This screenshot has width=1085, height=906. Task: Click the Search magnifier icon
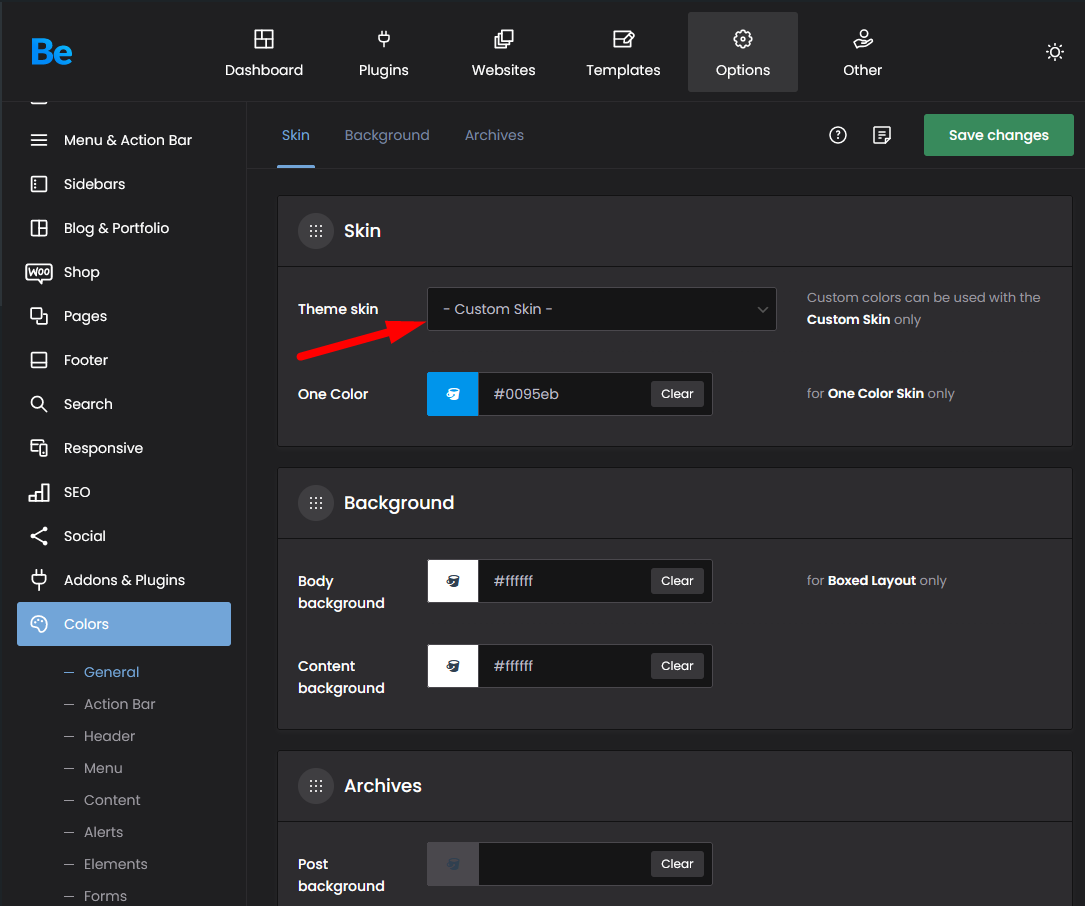(x=39, y=404)
